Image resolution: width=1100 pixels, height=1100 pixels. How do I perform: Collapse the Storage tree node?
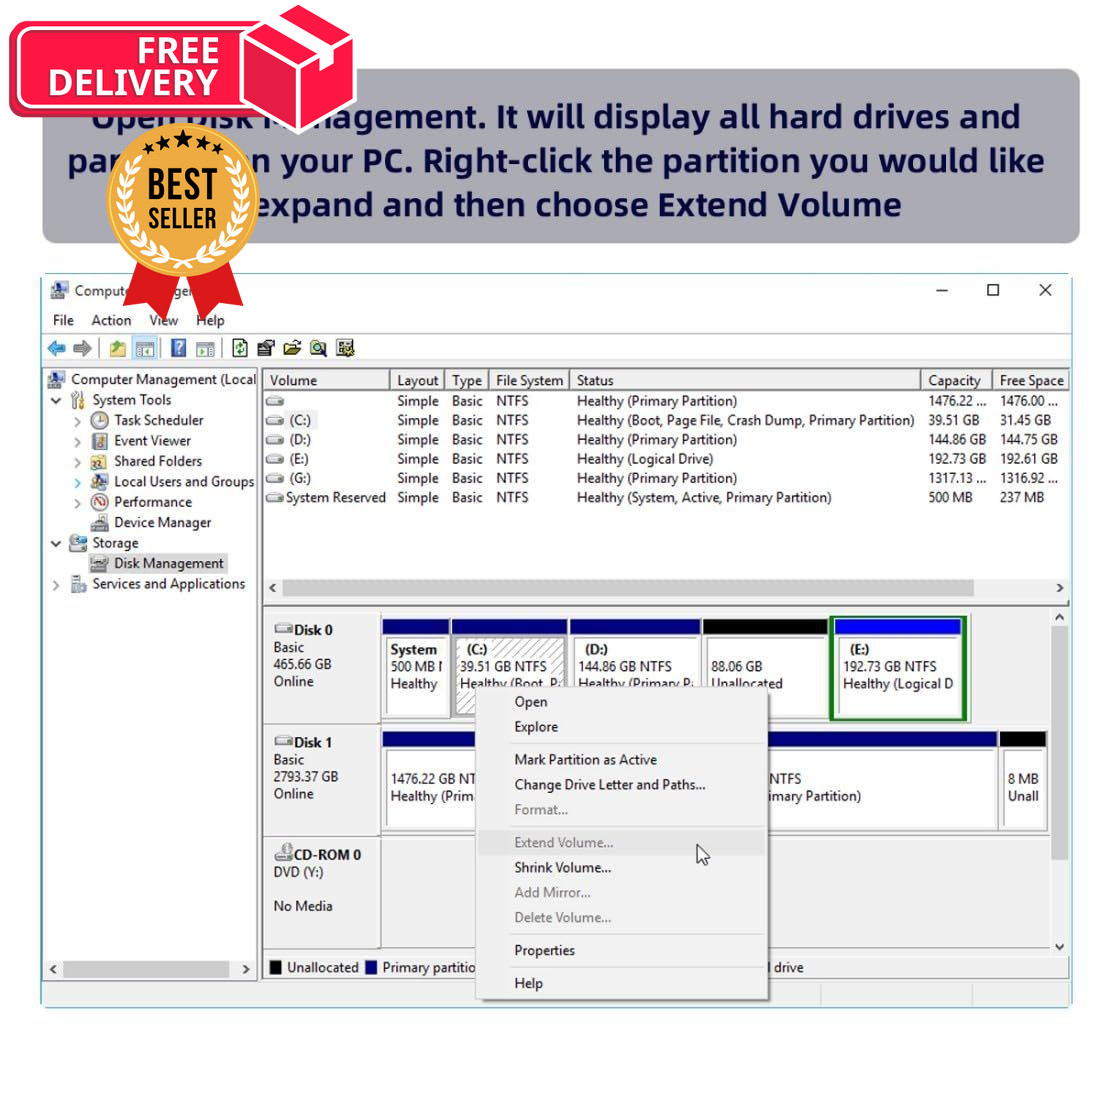pos(56,544)
